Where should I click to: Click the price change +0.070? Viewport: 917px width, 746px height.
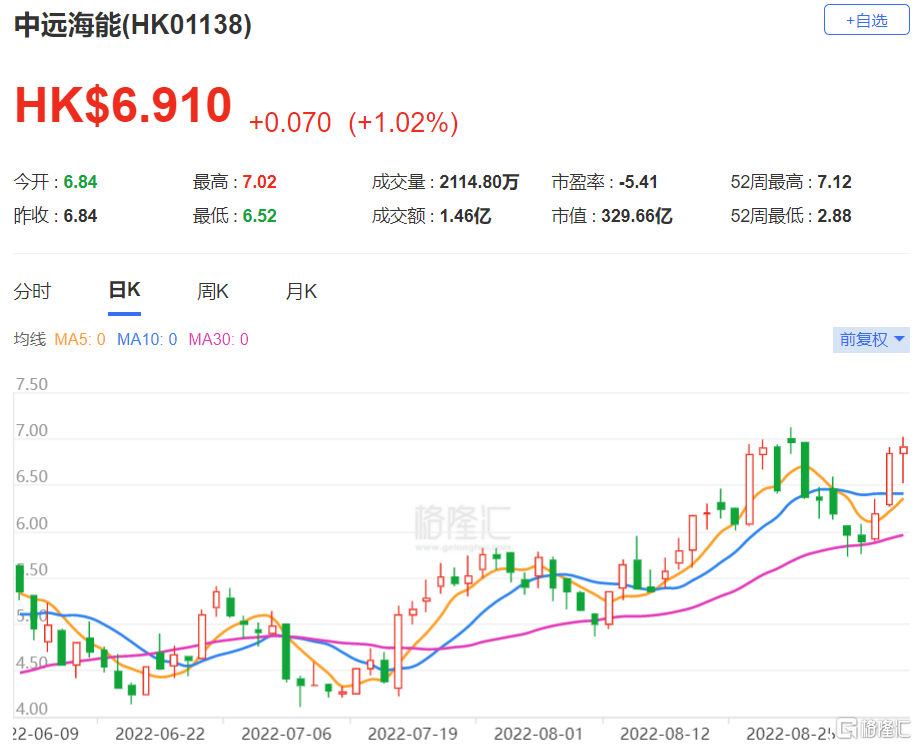[290, 123]
